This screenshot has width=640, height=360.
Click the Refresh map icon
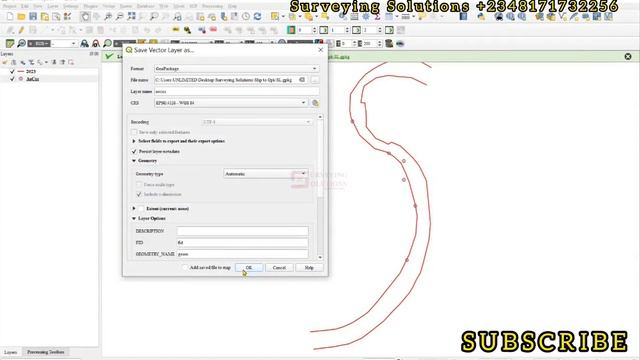(257, 17)
